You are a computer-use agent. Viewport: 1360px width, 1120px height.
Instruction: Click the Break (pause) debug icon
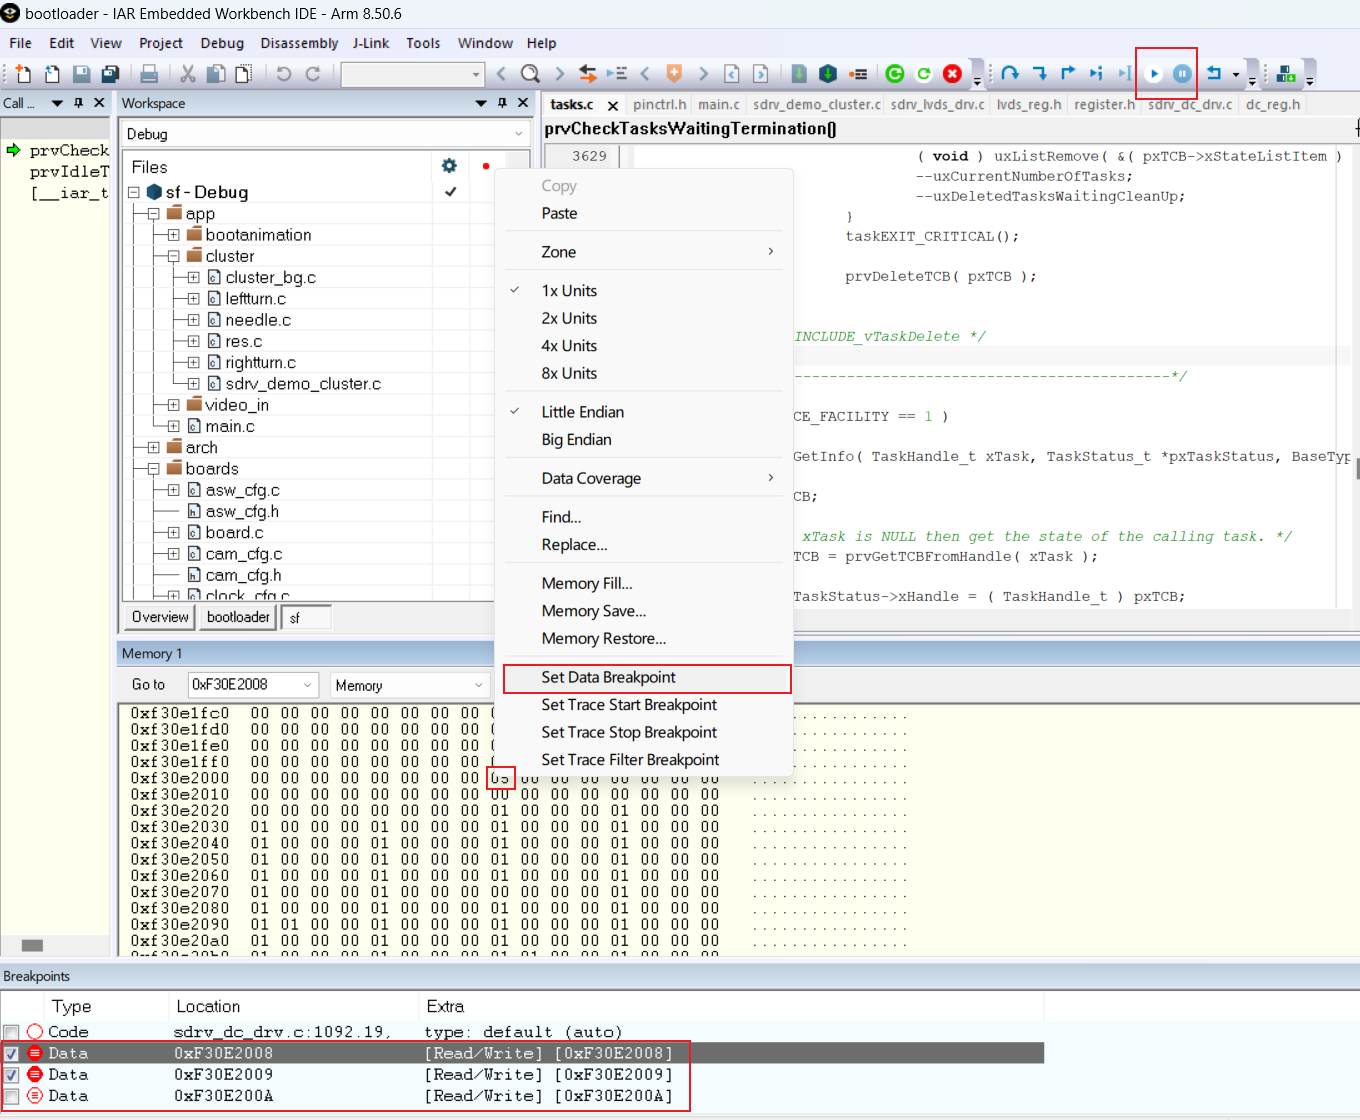pyautogui.click(x=1182, y=73)
